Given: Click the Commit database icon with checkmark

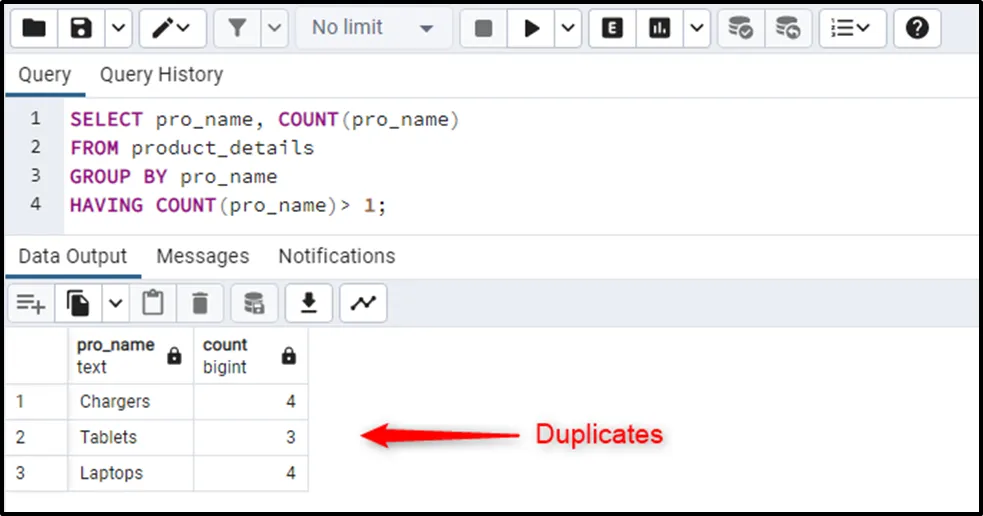Looking at the screenshot, I should [x=740, y=29].
